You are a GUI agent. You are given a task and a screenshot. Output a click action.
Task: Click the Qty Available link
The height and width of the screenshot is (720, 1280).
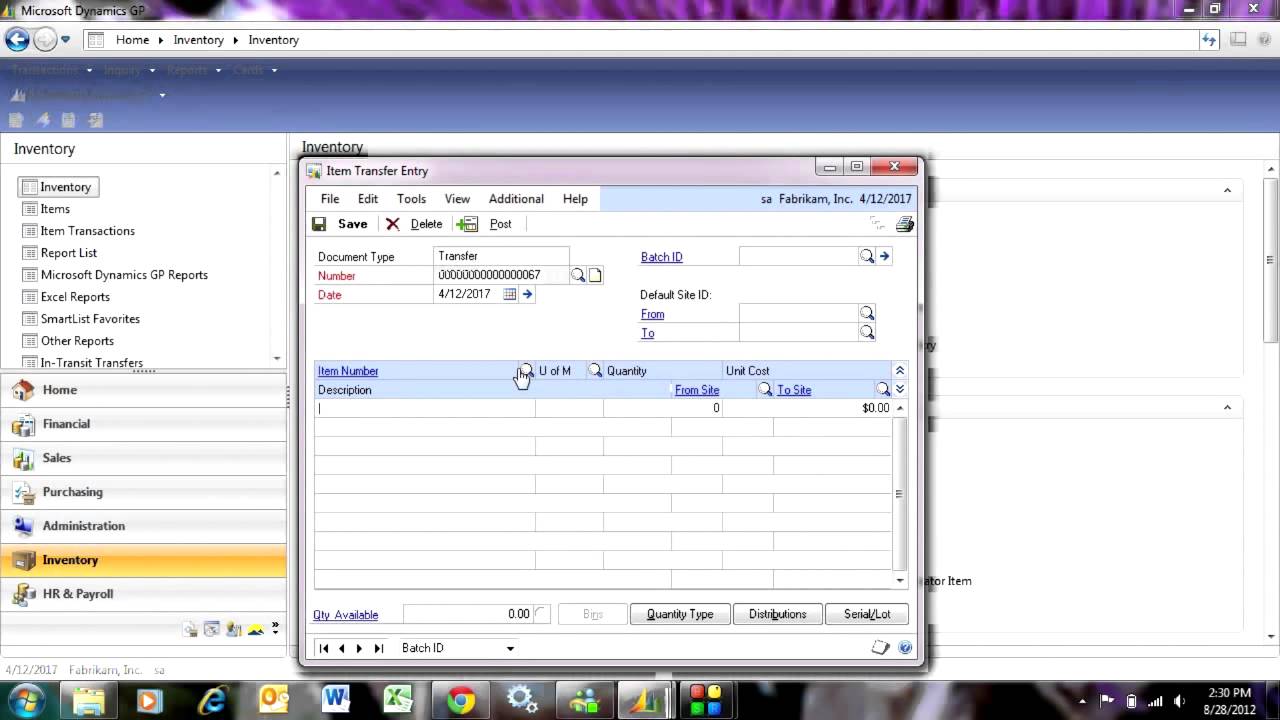point(346,615)
